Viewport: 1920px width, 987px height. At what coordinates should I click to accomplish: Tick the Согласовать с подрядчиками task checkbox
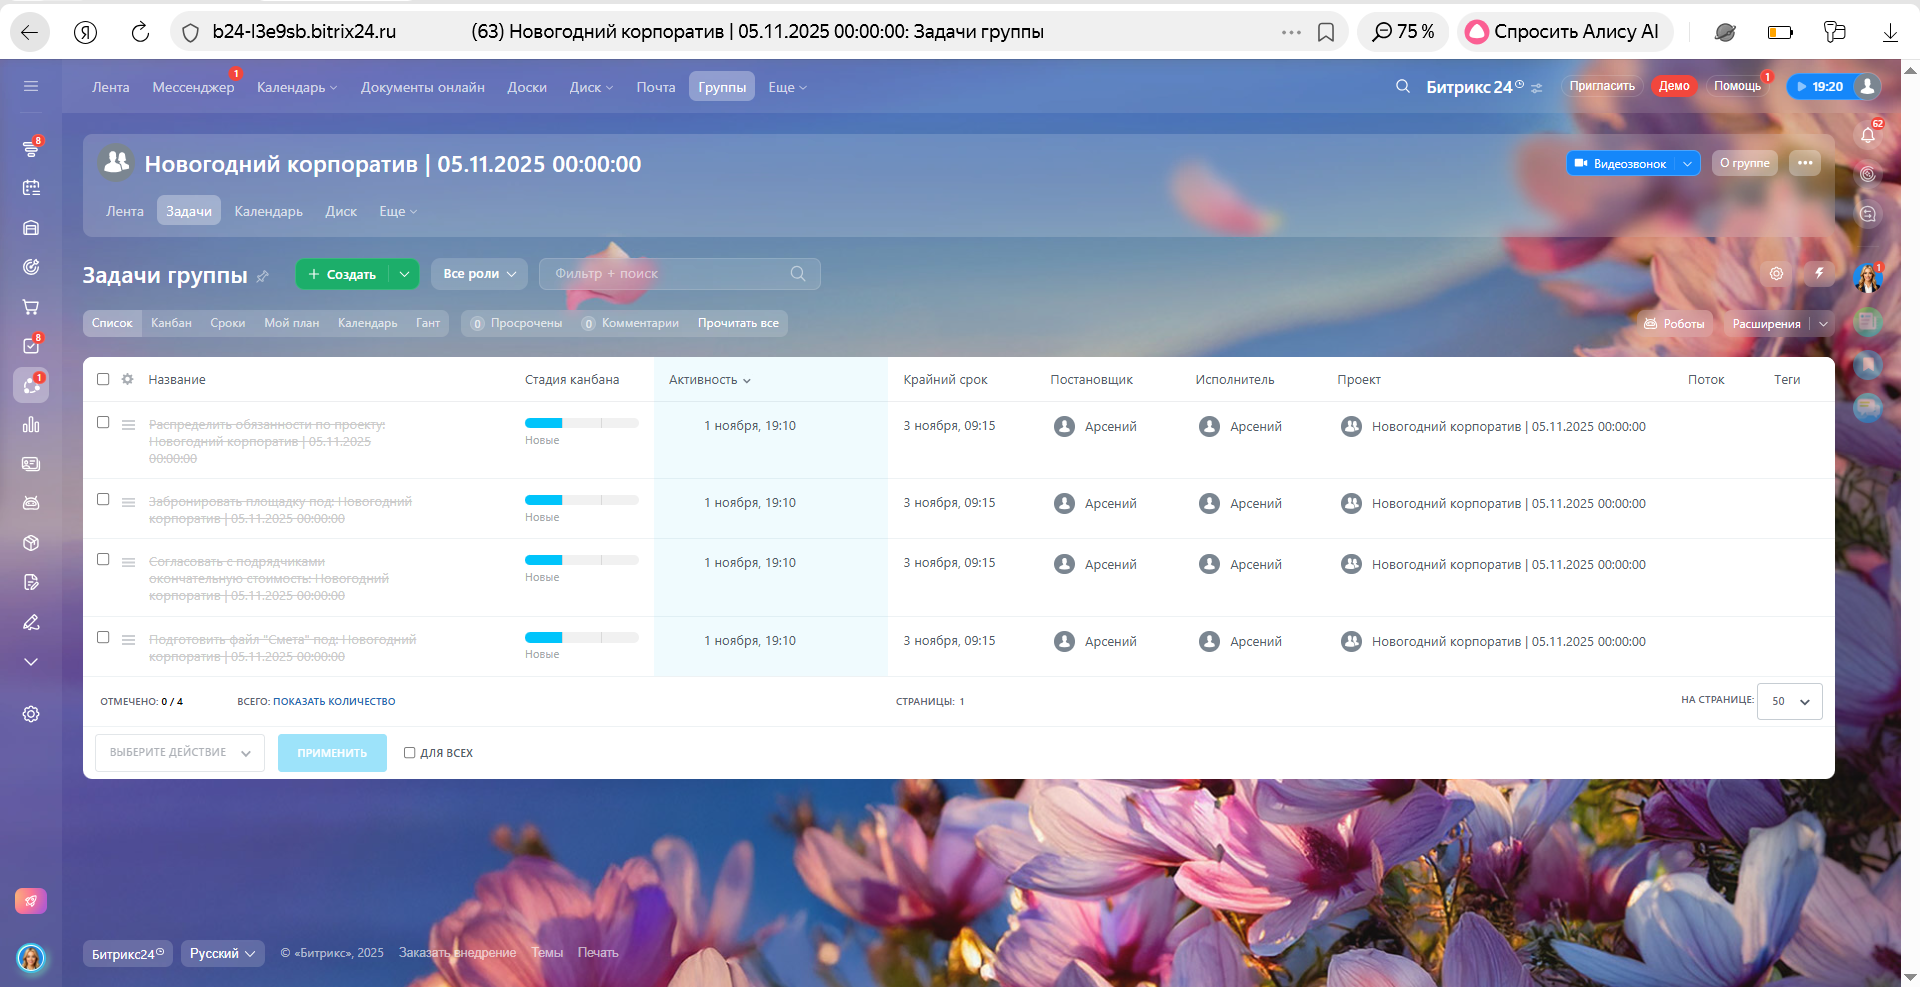[103, 559]
